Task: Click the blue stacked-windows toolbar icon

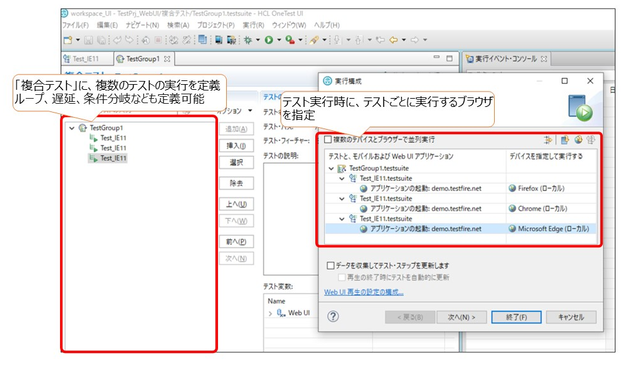Action: click(203, 39)
